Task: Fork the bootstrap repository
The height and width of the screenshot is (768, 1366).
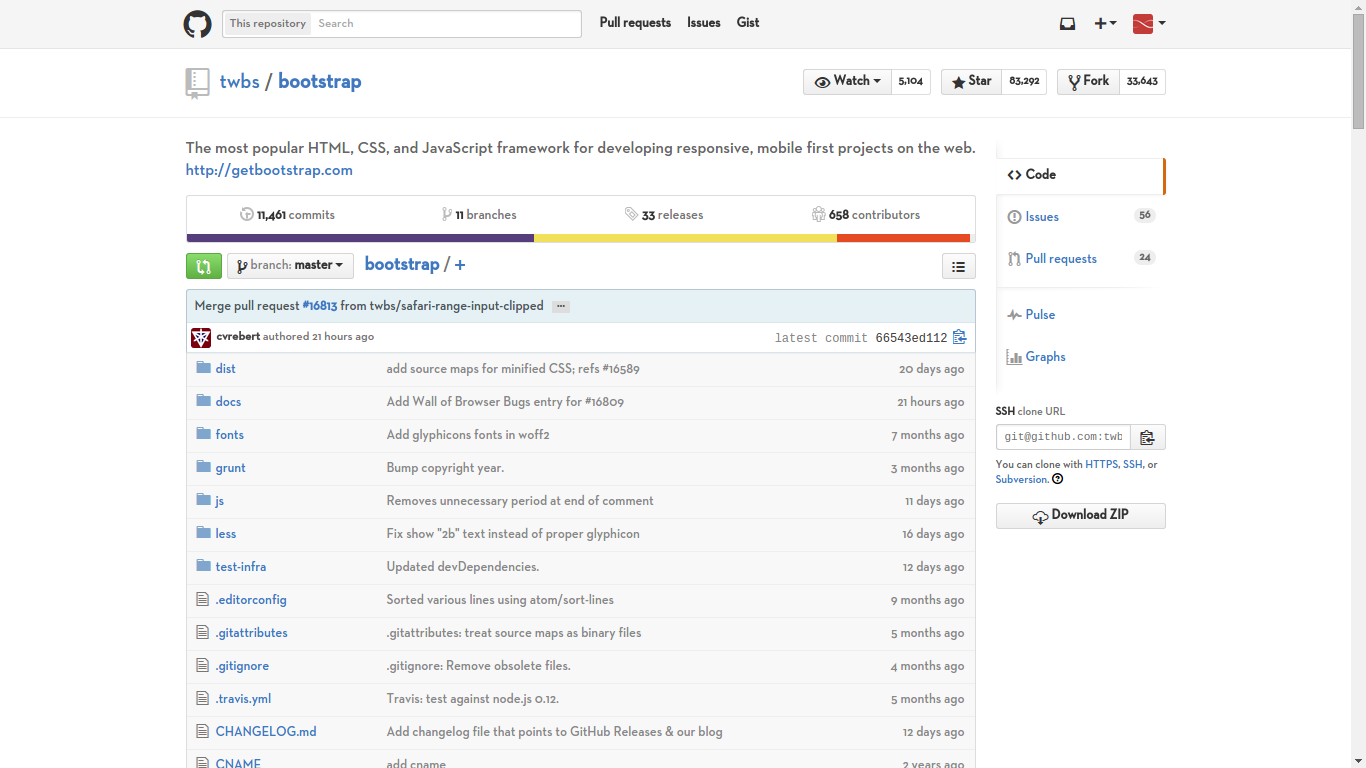Action: pyautogui.click(x=1088, y=82)
